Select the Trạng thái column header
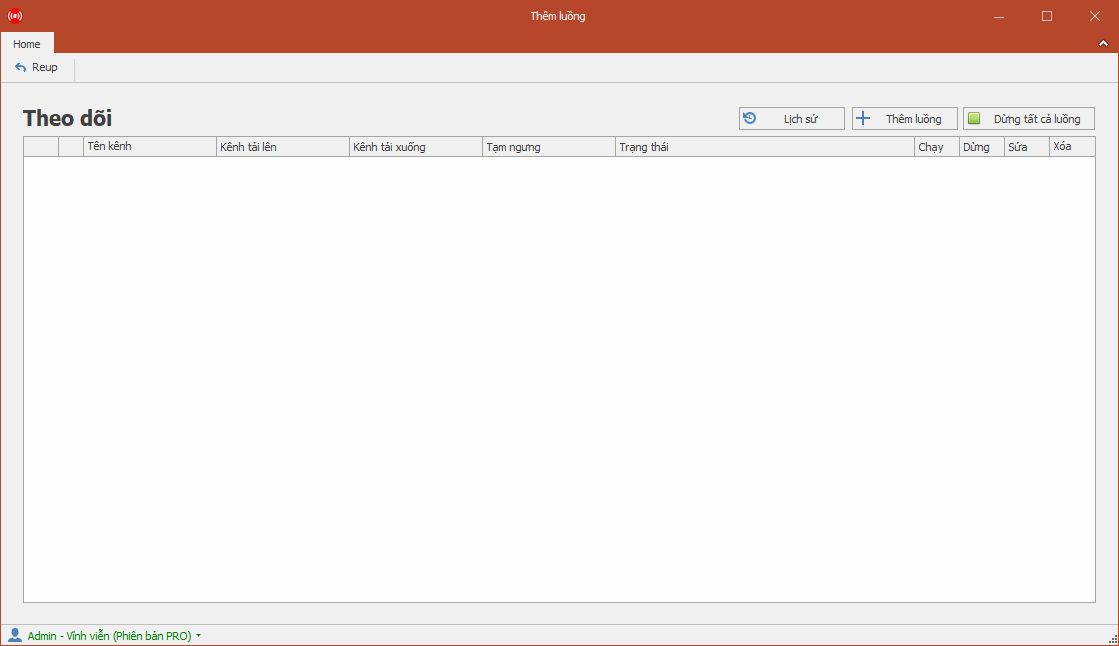The image size is (1119, 646). click(x=764, y=146)
